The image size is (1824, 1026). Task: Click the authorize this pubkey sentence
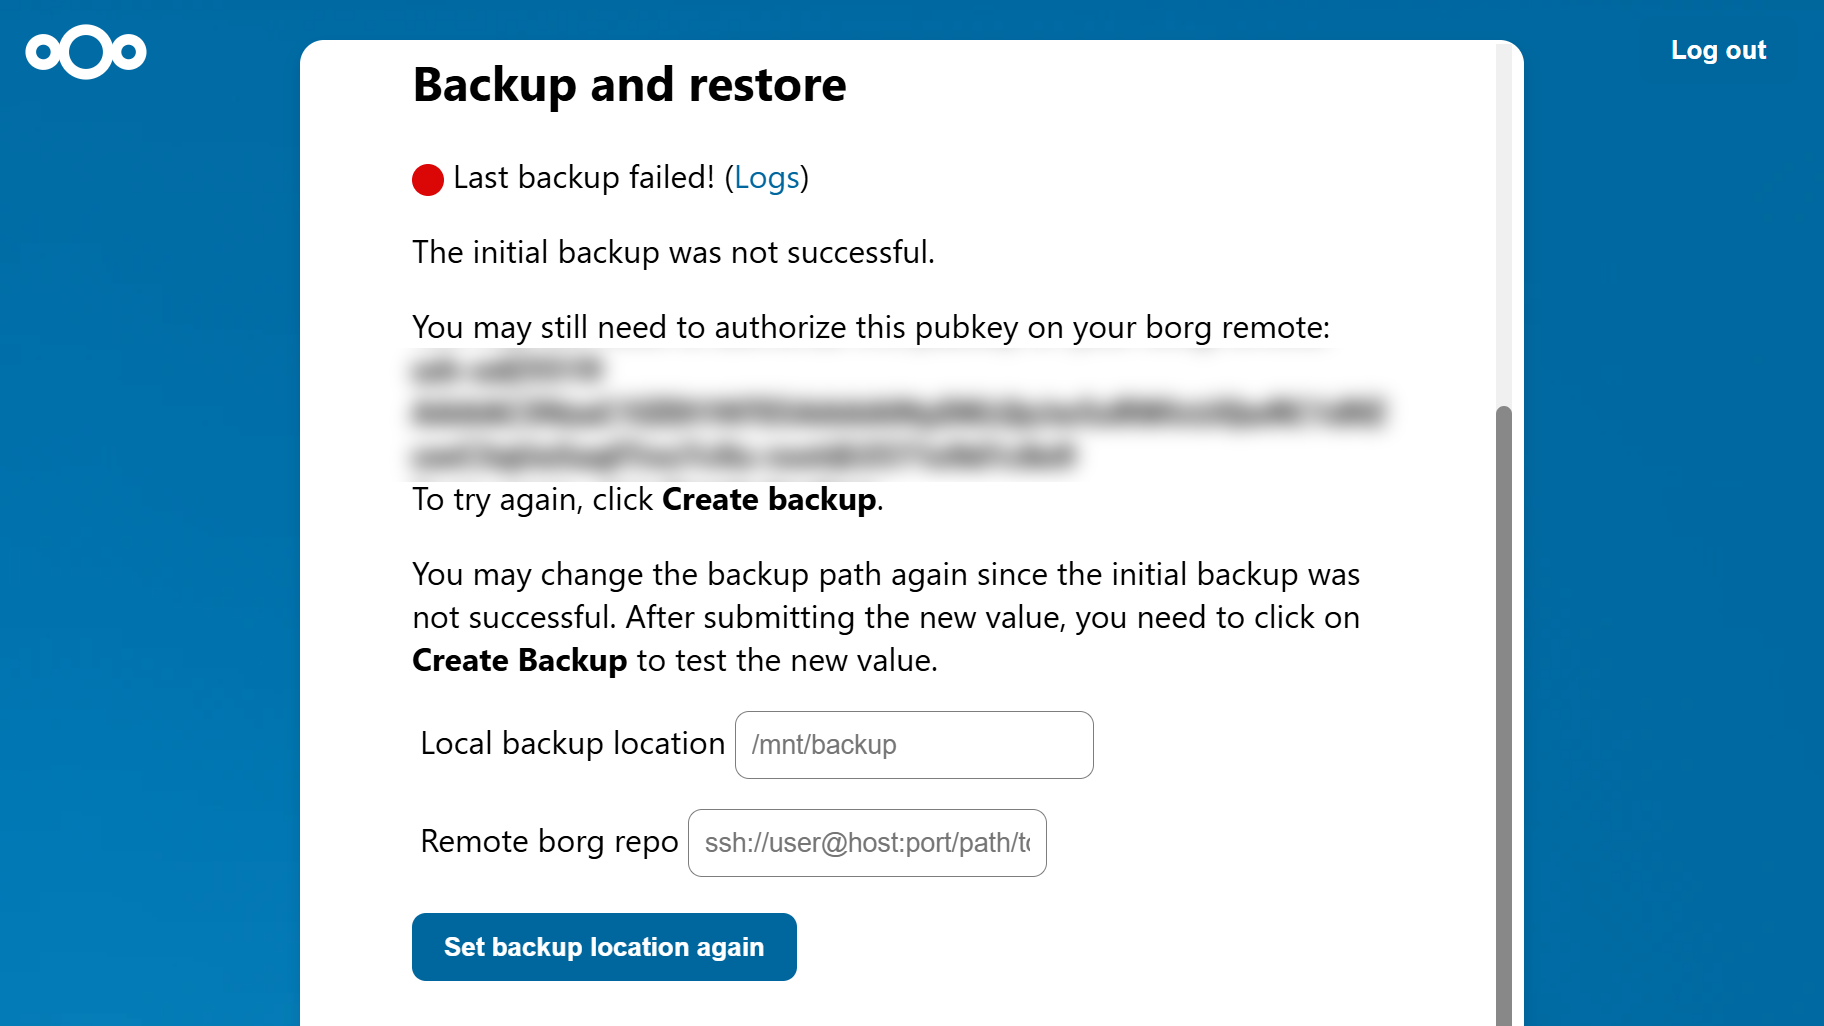[871, 328]
